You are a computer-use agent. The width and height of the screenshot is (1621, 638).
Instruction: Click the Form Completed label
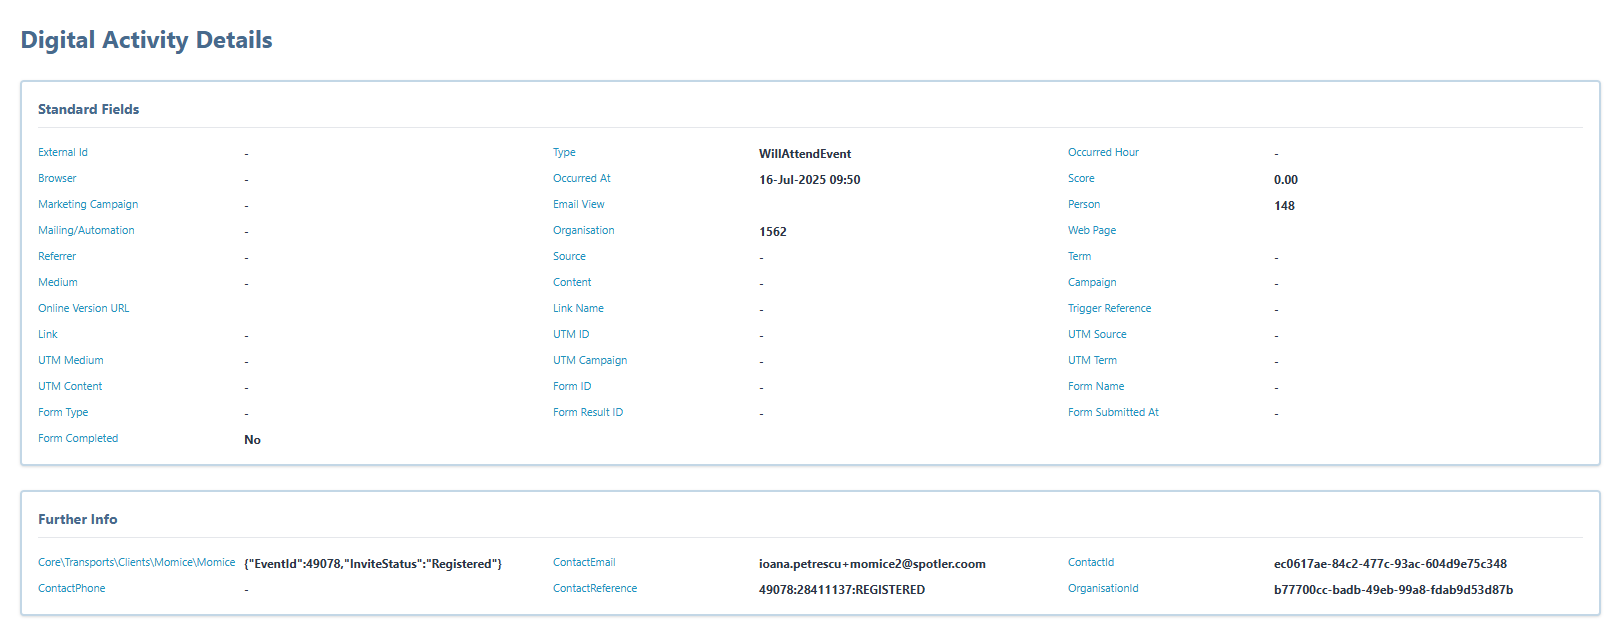click(78, 438)
